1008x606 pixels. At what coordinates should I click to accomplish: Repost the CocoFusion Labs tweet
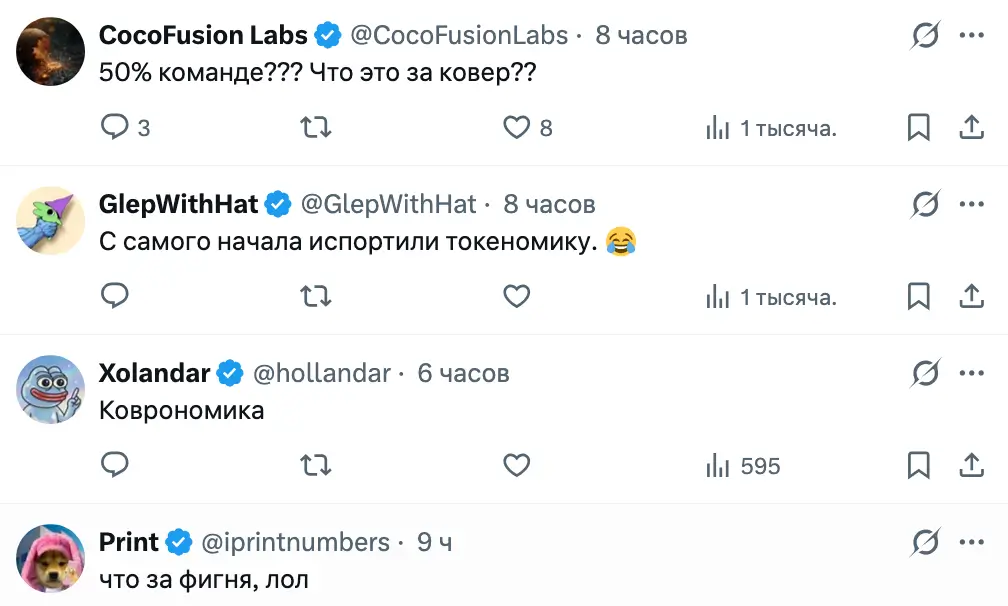(316, 128)
